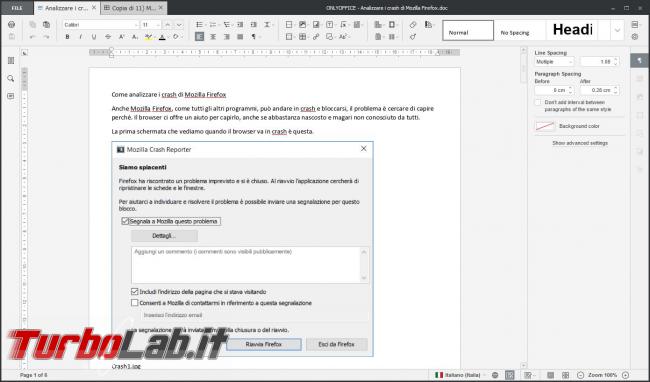The height and width of the screenshot is (382, 650).
Task: Expand the paragraph styles gallery
Action: pyautogui.click(x=617, y=31)
